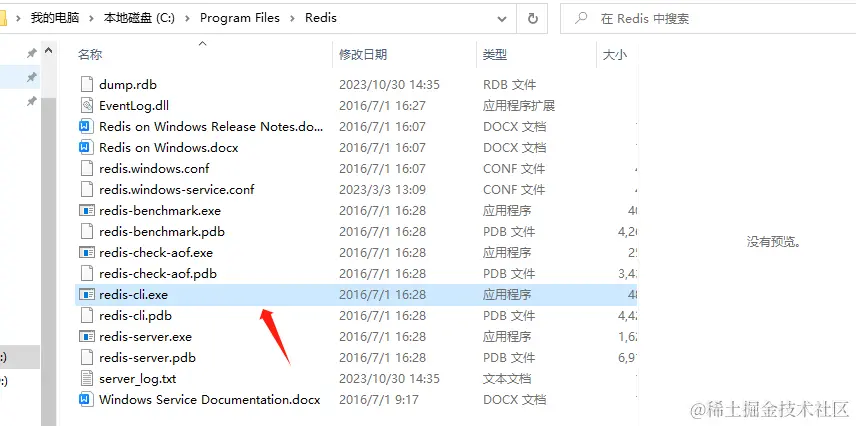
Task: Select the redis-cli.exe application icon
Action: coord(87,295)
